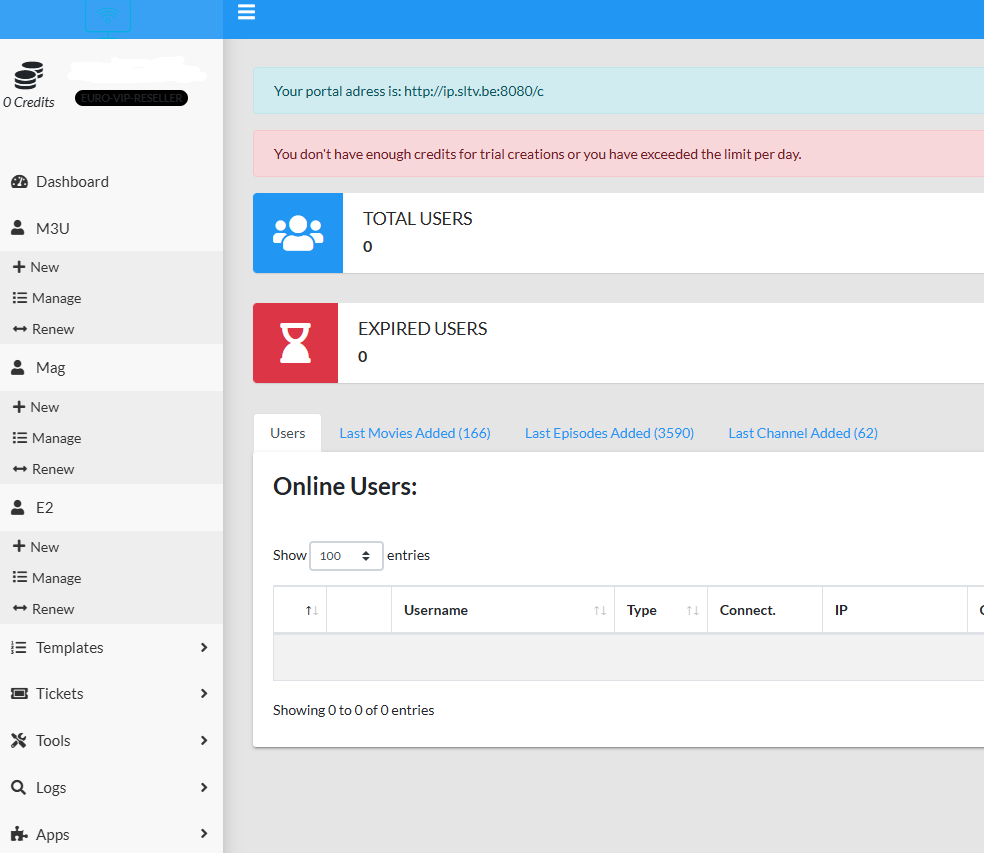Screen dimensions: 984x853
Task: Click the Tools wrench icon
Action: click(x=19, y=741)
